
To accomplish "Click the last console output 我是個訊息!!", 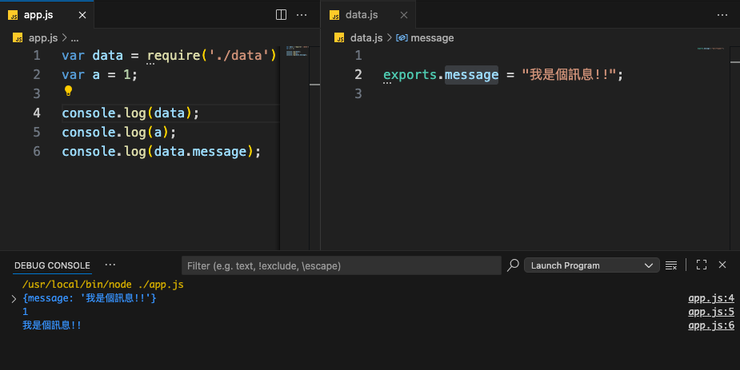I will [x=52, y=326].
